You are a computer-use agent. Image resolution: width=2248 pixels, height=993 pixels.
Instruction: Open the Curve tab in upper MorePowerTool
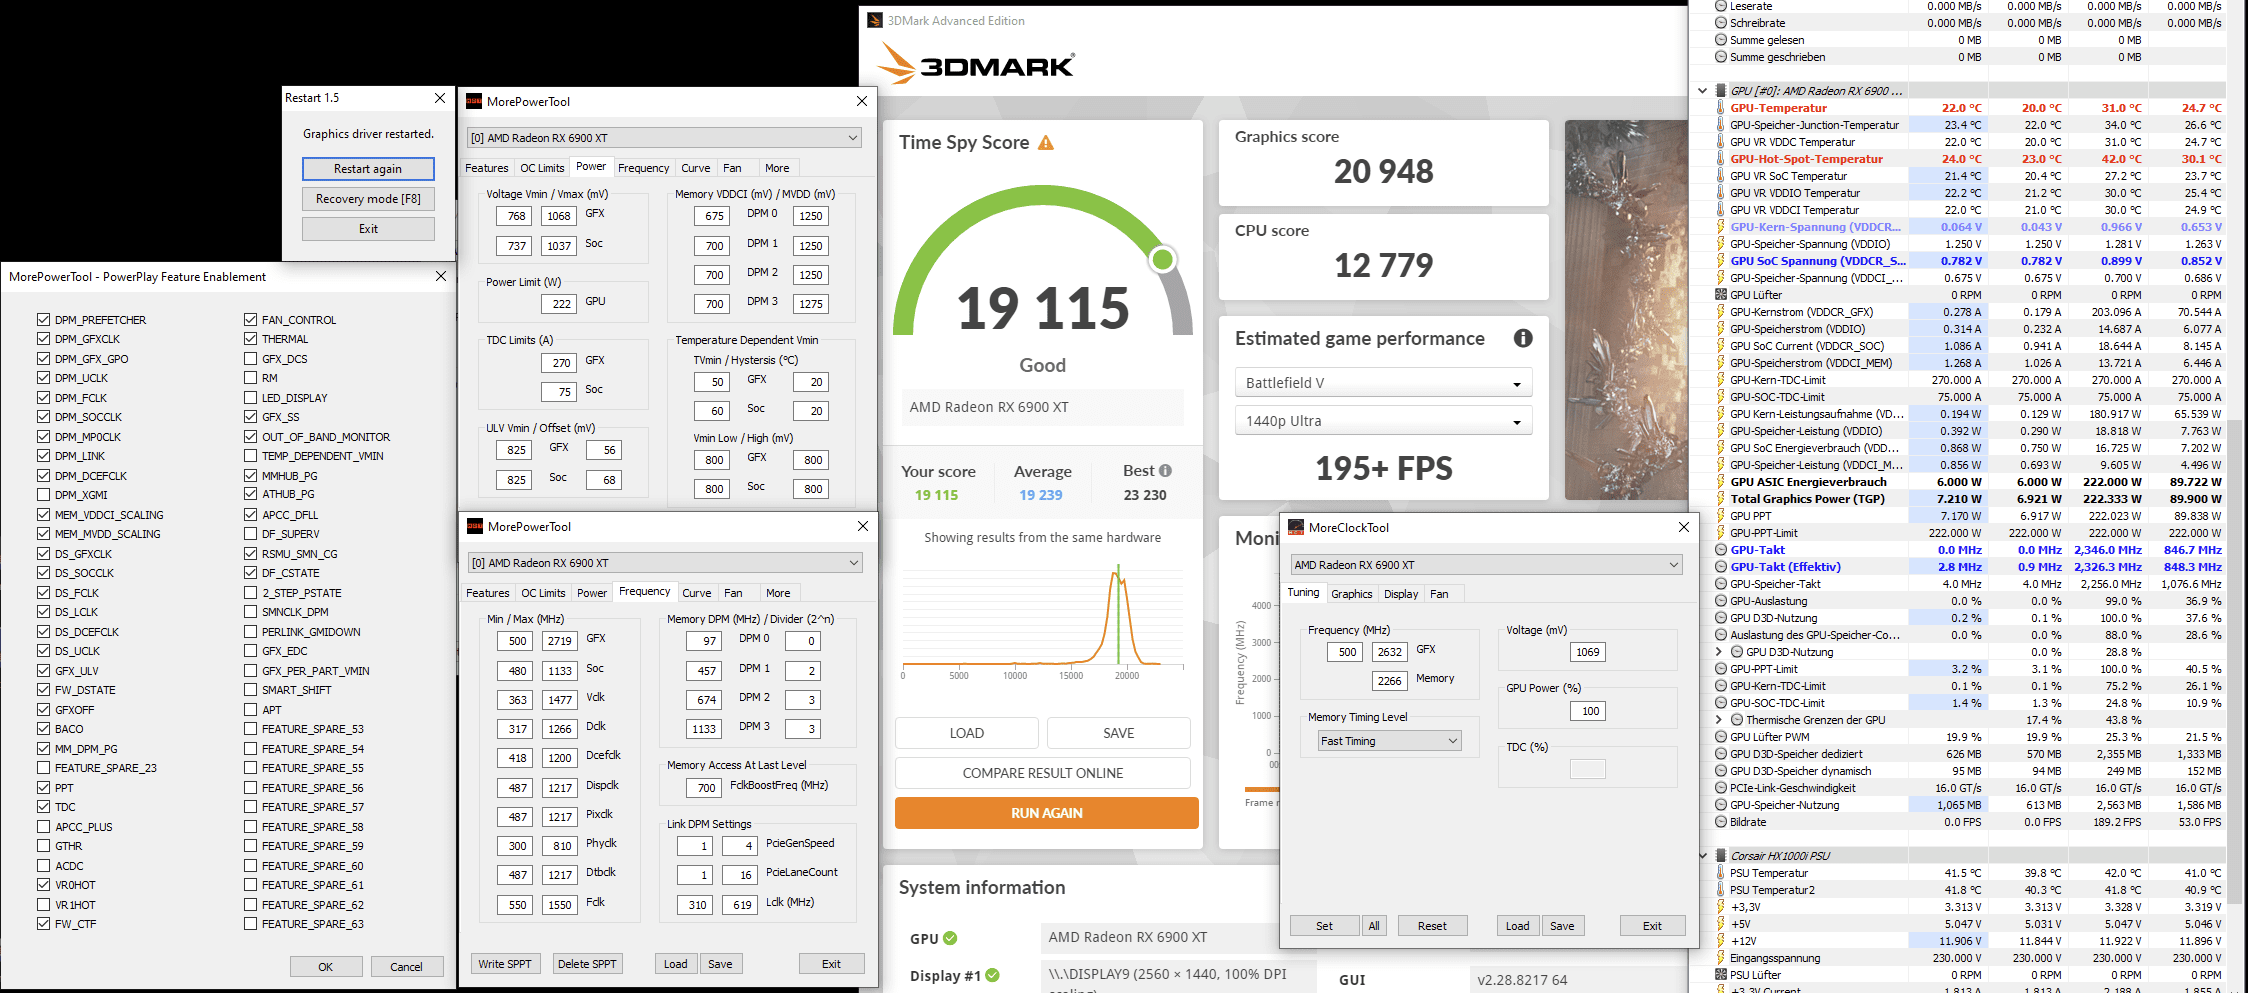pos(696,168)
